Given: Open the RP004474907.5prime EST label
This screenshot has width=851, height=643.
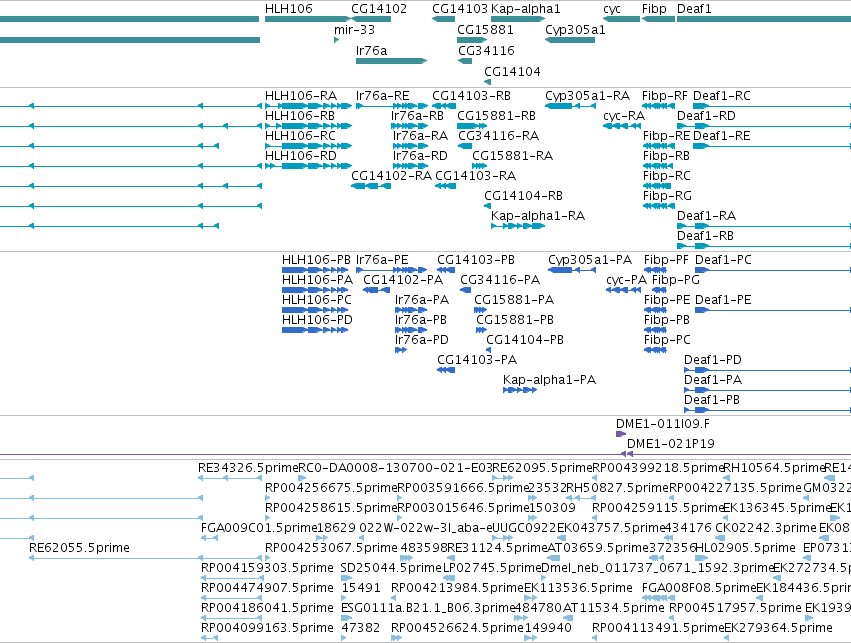Looking at the screenshot, I should (267, 588).
